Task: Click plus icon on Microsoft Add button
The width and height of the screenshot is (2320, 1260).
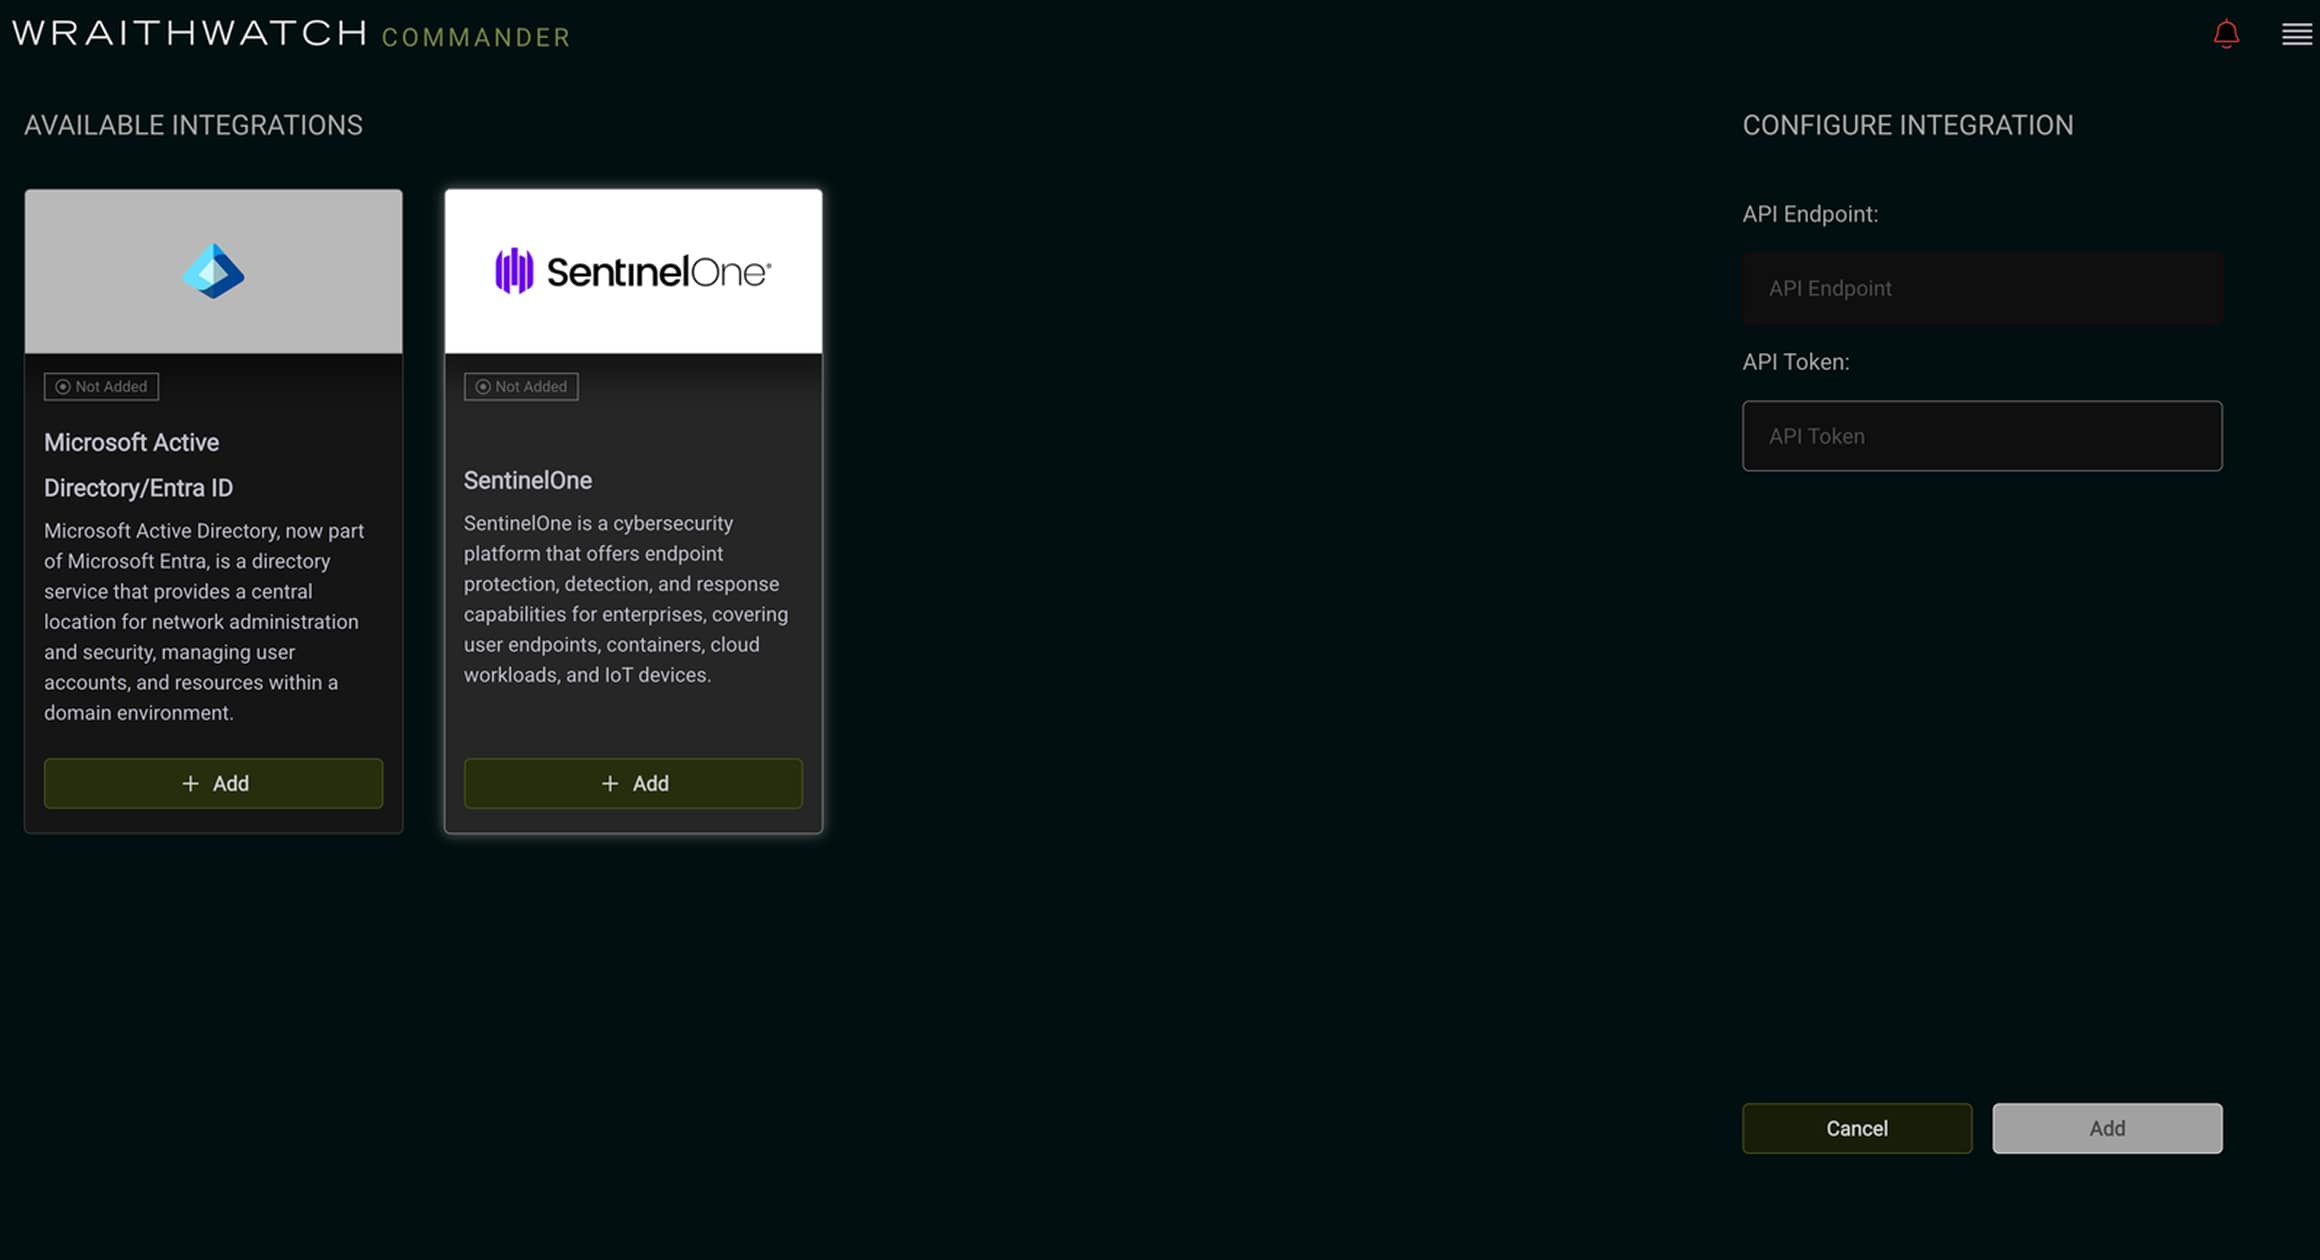Action: (190, 784)
